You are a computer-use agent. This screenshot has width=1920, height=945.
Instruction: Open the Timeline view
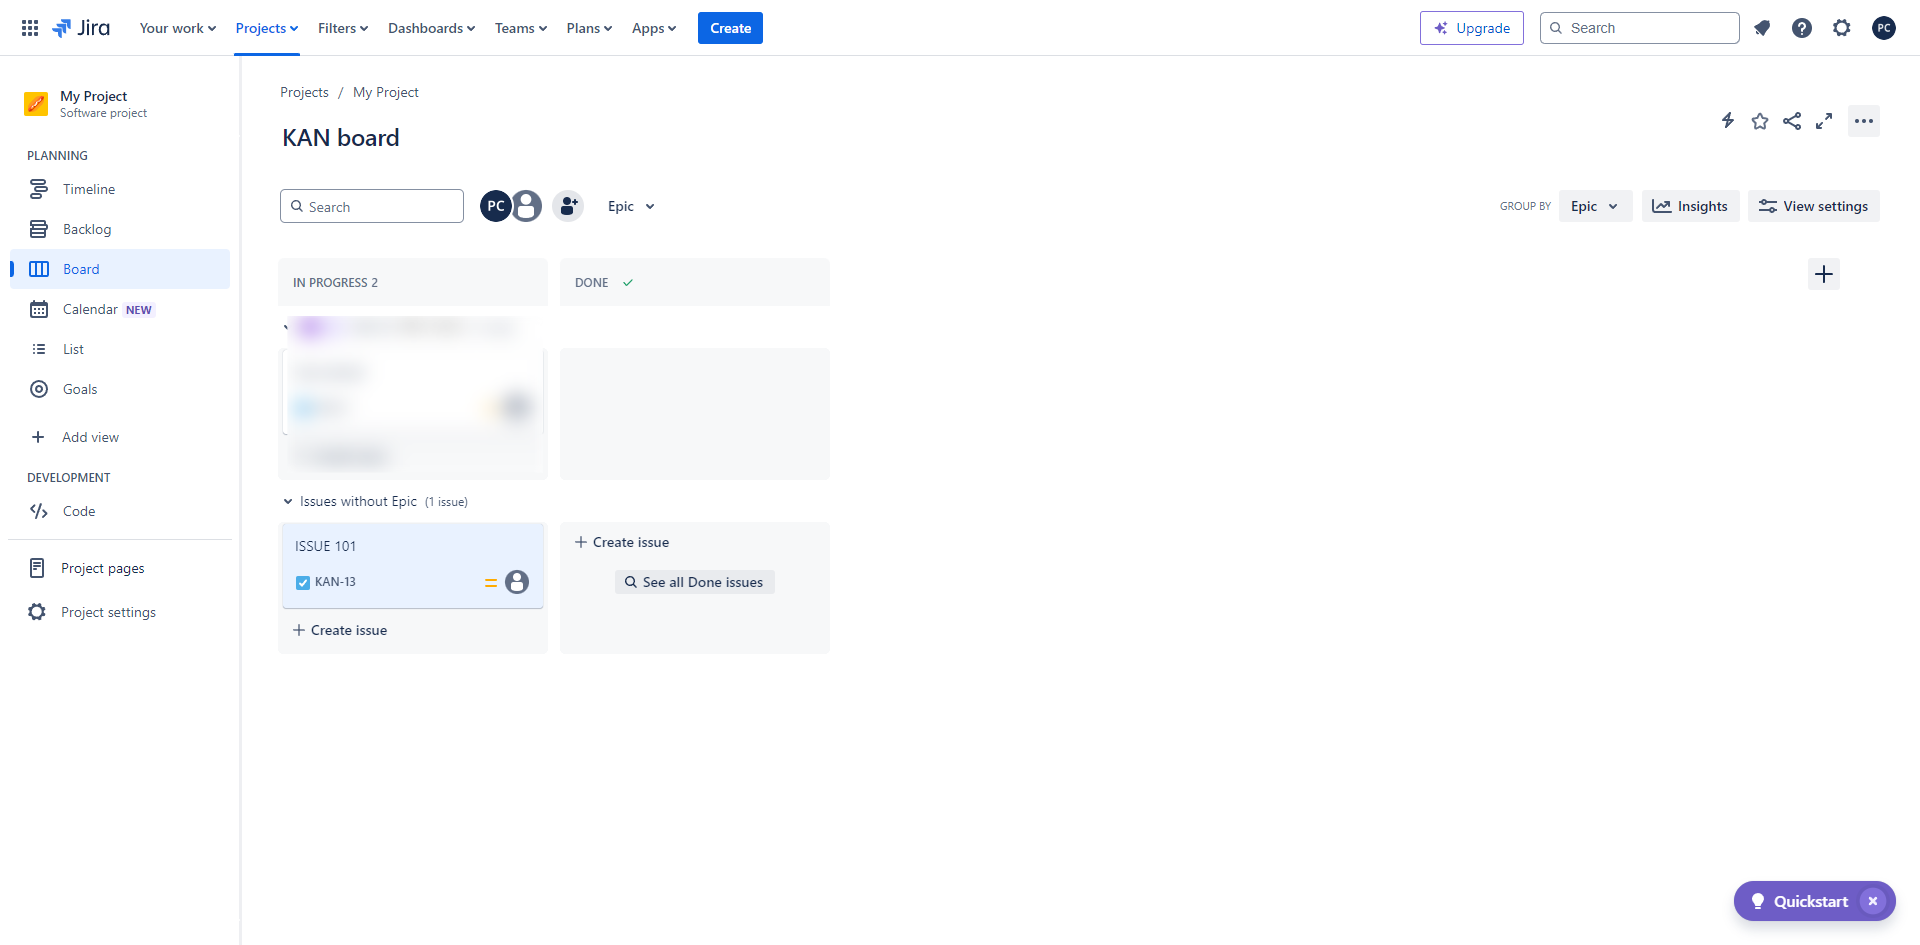tap(120, 189)
